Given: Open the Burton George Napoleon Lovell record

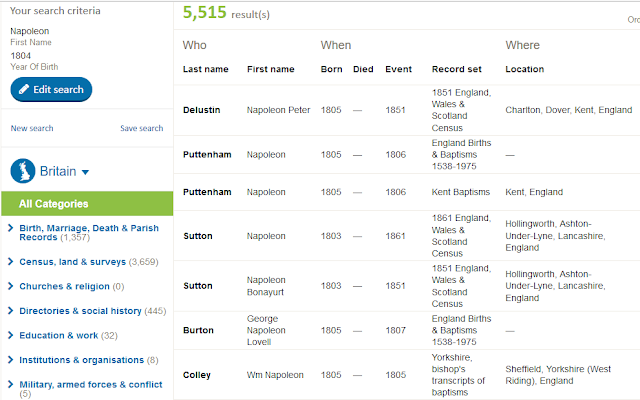Looking at the screenshot, I should [407, 330].
